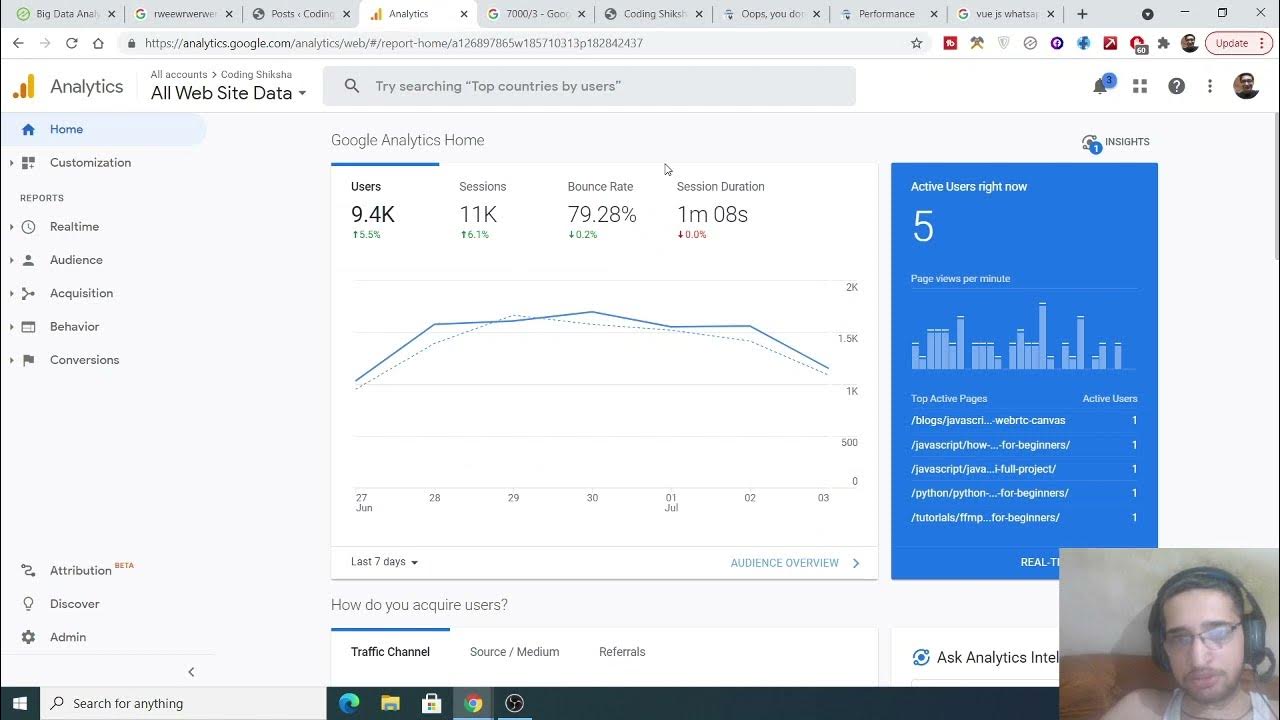
Task: Switch to Source / Medium tab
Action: (x=514, y=652)
